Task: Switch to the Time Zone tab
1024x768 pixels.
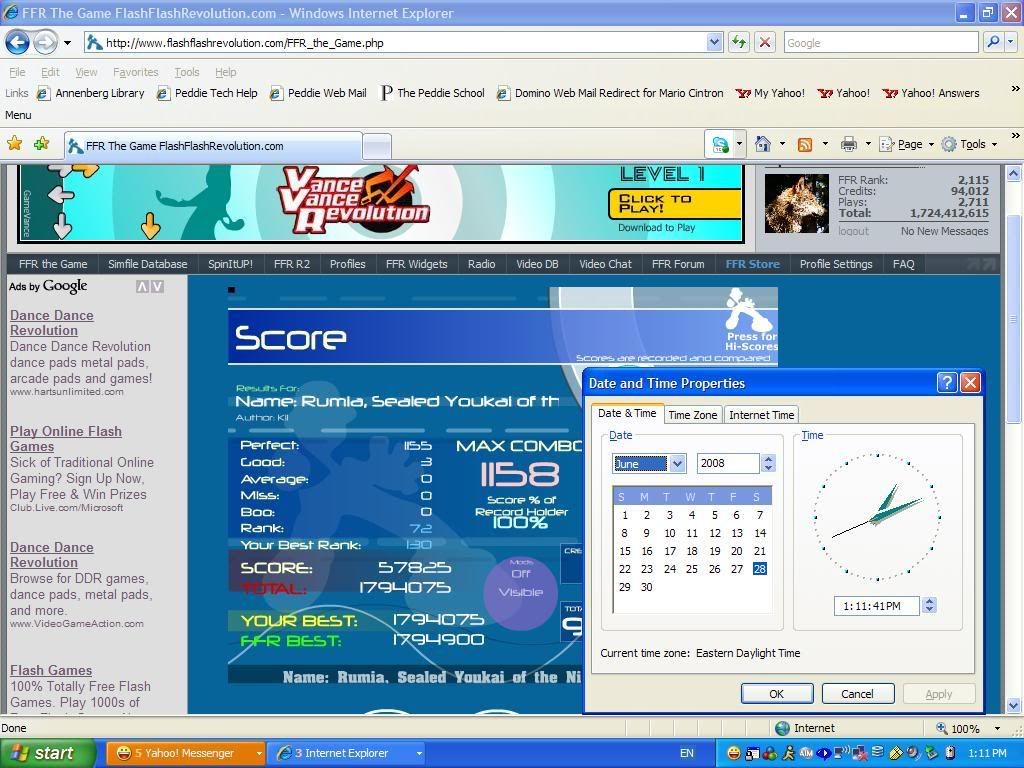Action: [x=692, y=415]
